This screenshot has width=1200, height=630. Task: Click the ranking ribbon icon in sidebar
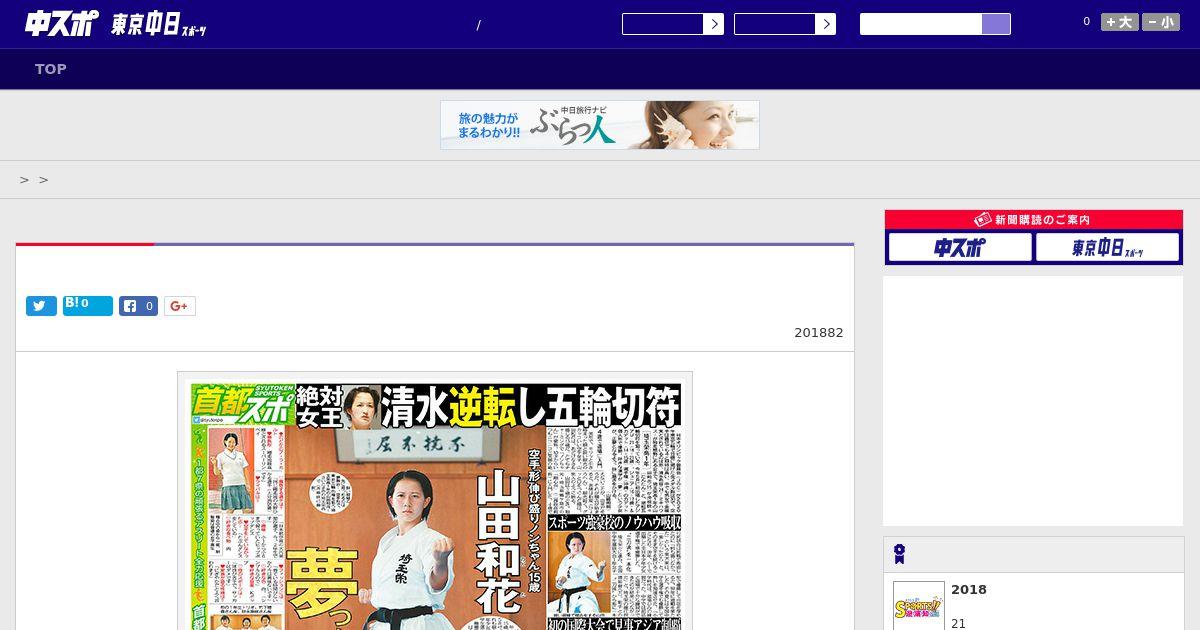[x=900, y=554]
